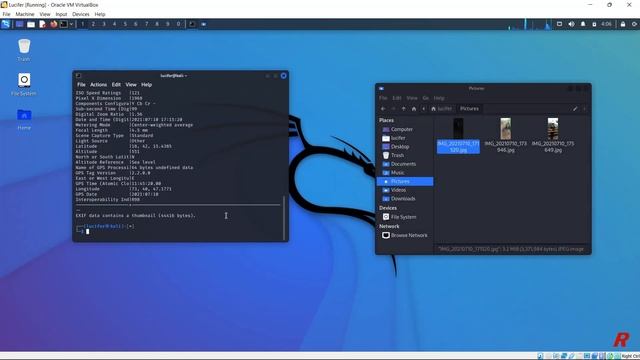Open the terminal emulator panel launcher
This screenshot has width=640, height=360.
coord(64,24)
